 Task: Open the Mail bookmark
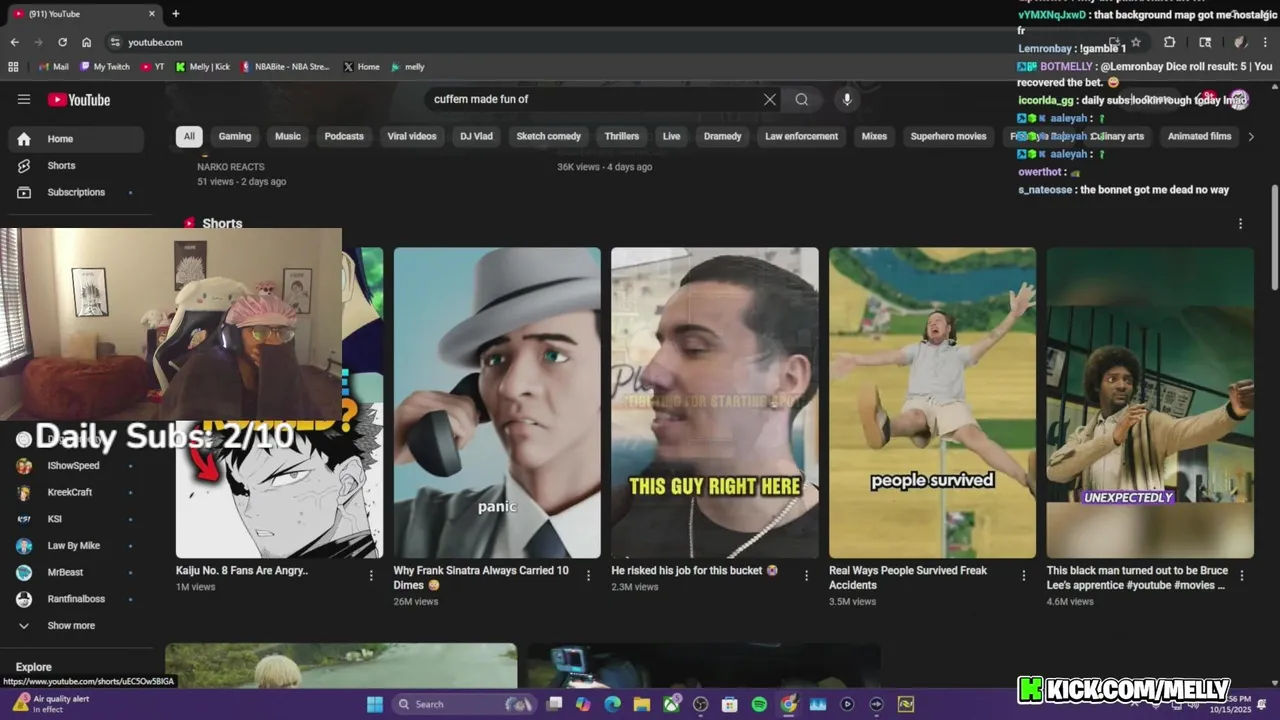[53, 67]
